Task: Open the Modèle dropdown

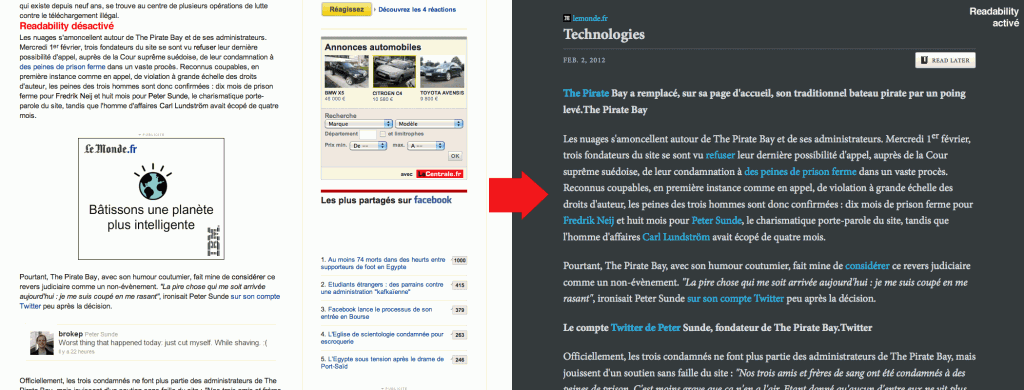Action: coord(429,123)
